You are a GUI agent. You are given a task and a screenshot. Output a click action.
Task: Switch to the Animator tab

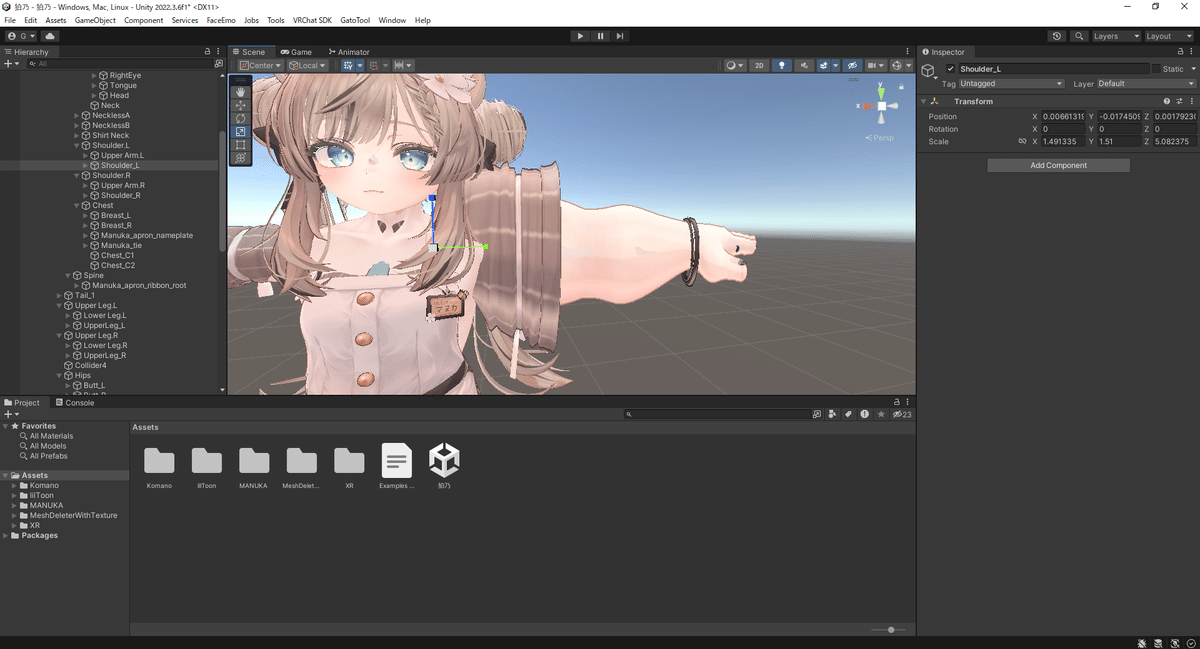click(348, 52)
